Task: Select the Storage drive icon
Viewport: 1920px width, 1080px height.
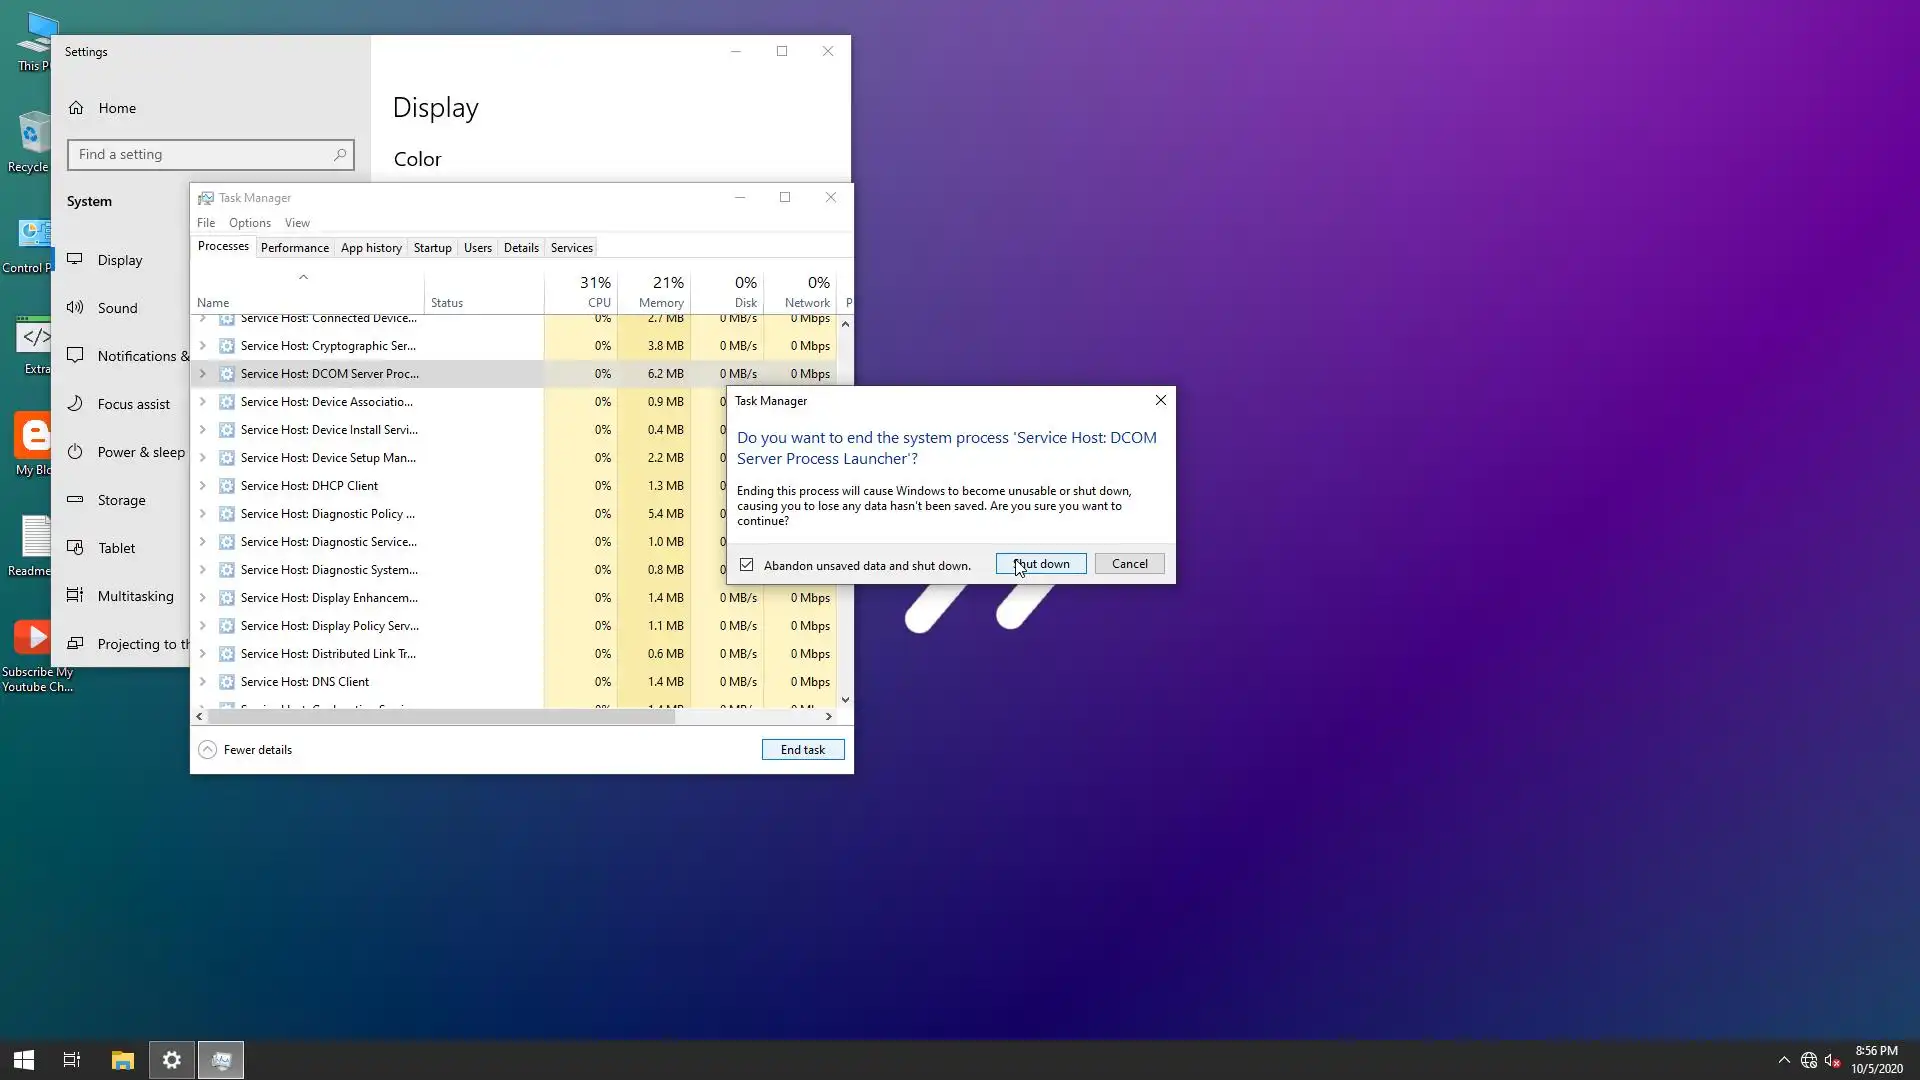Action: click(x=75, y=500)
